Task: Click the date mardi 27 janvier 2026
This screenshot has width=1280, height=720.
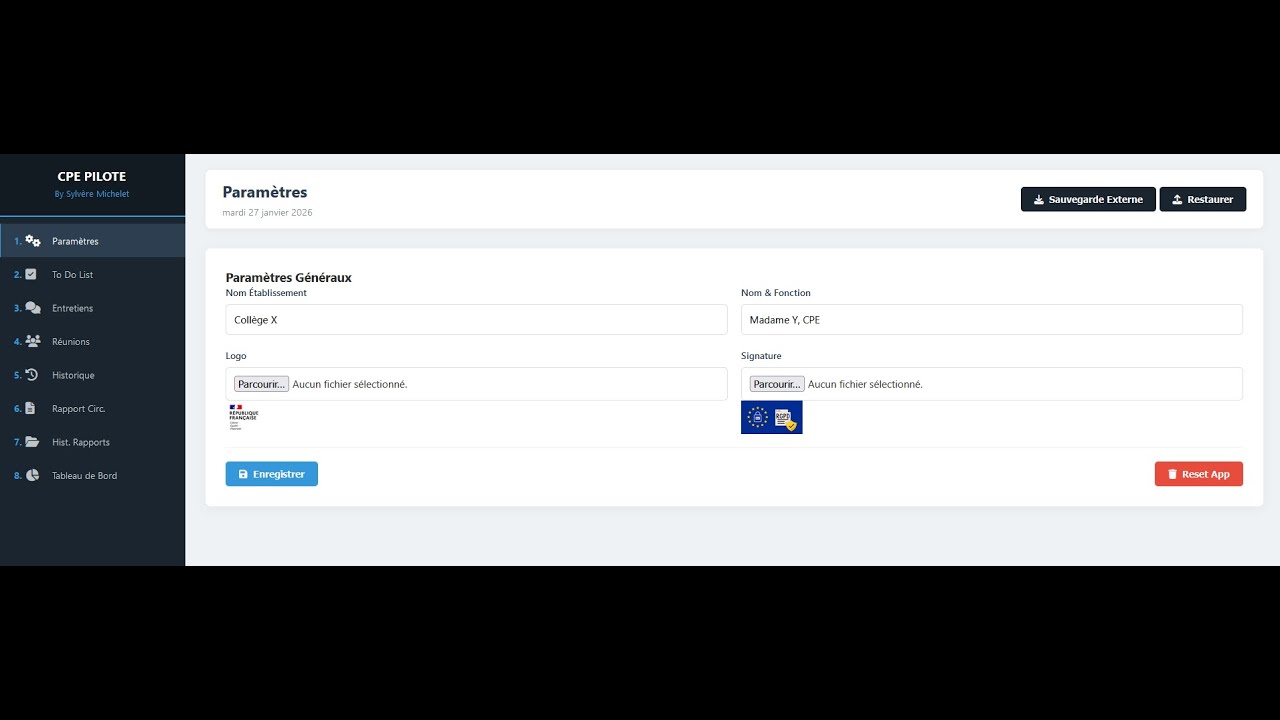Action: 267,212
